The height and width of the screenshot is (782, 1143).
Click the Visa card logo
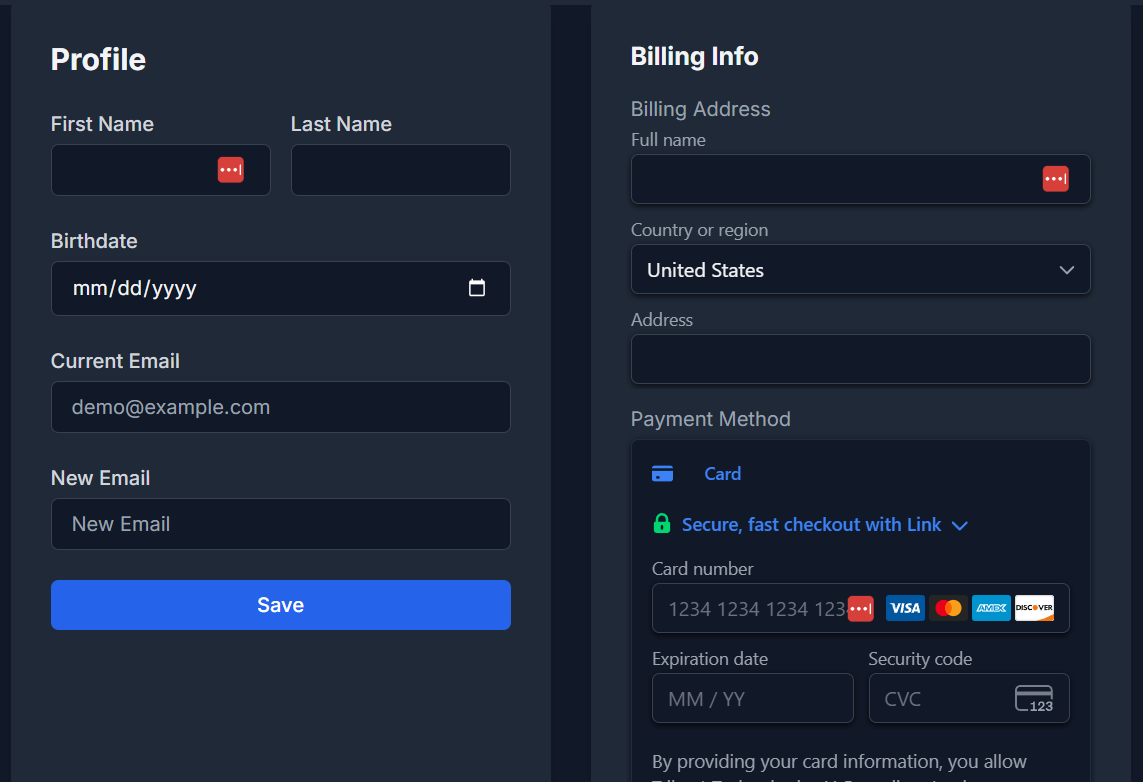905,608
